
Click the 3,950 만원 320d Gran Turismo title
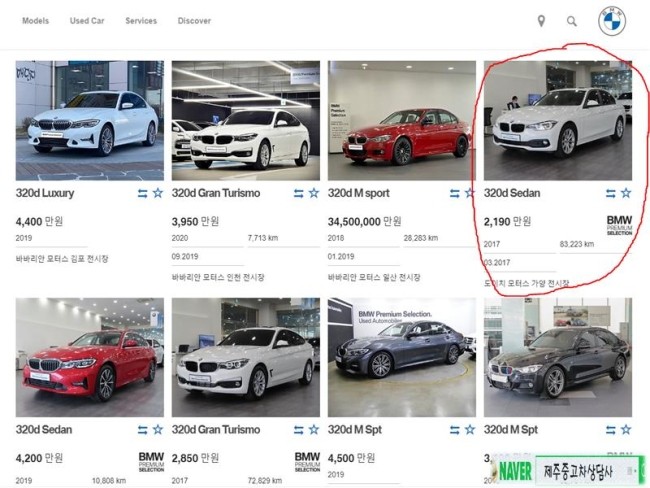coord(216,193)
